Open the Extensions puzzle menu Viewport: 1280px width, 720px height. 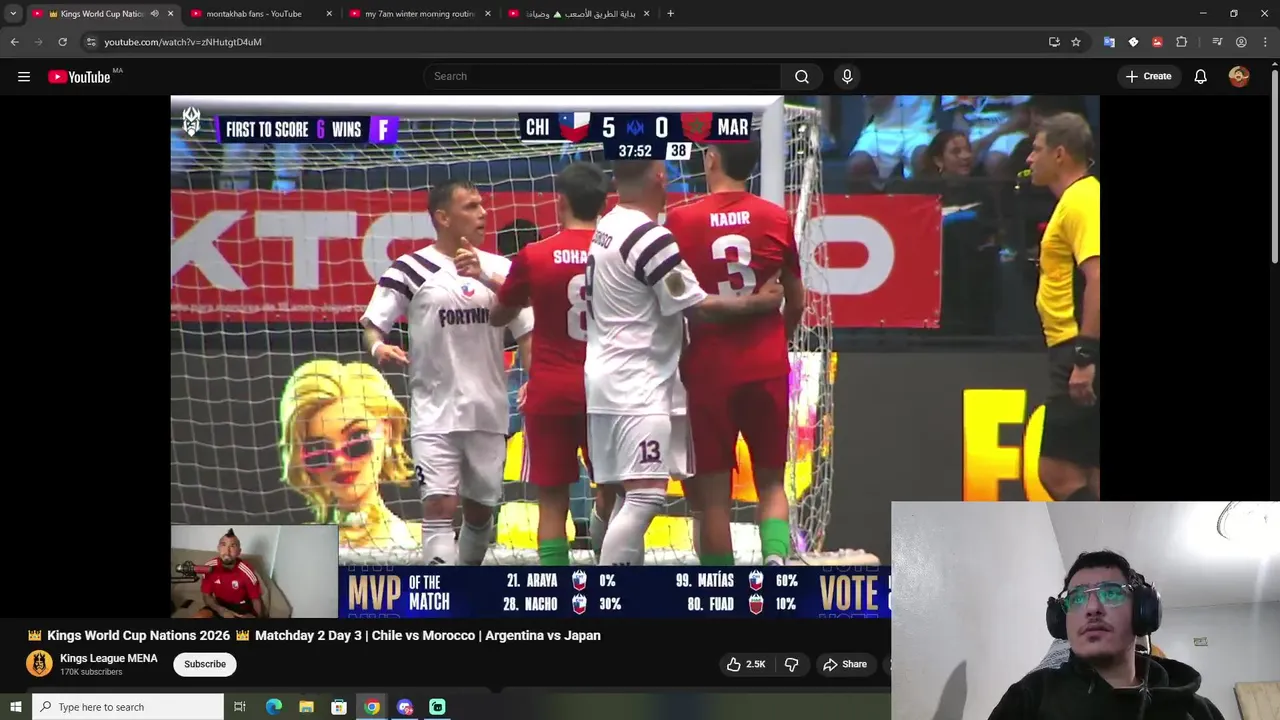pos(1181,42)
